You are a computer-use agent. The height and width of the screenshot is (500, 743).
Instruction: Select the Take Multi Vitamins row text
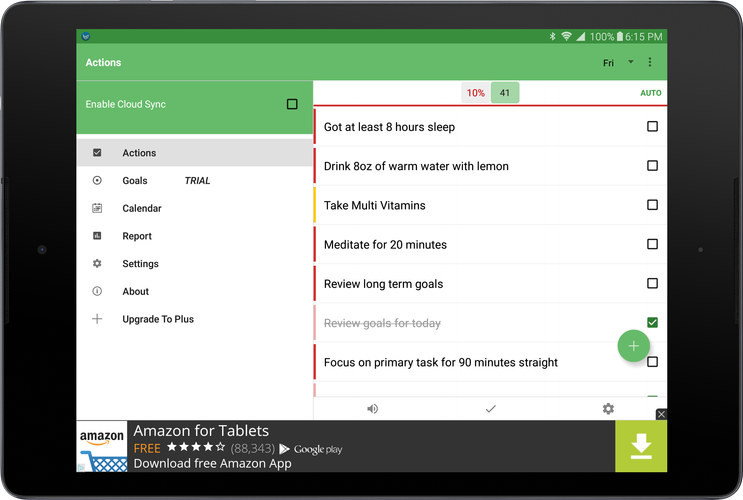(x=374, y=205)
